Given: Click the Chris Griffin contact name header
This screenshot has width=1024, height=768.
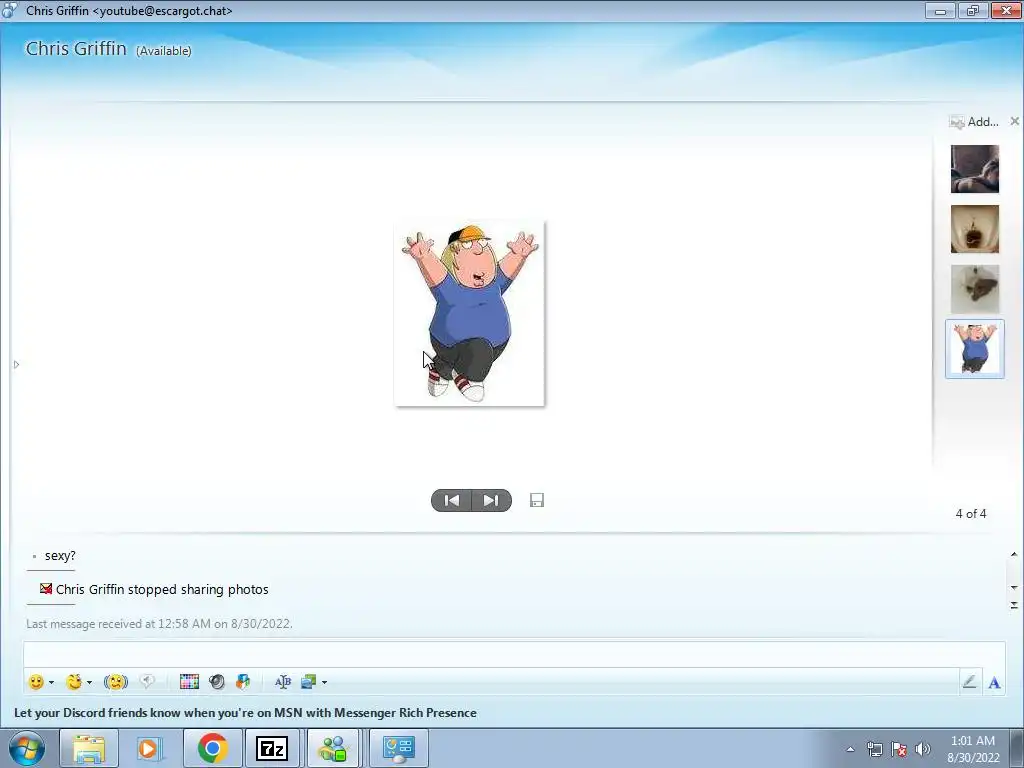Looking at the screenshot, I should [76, 48].
